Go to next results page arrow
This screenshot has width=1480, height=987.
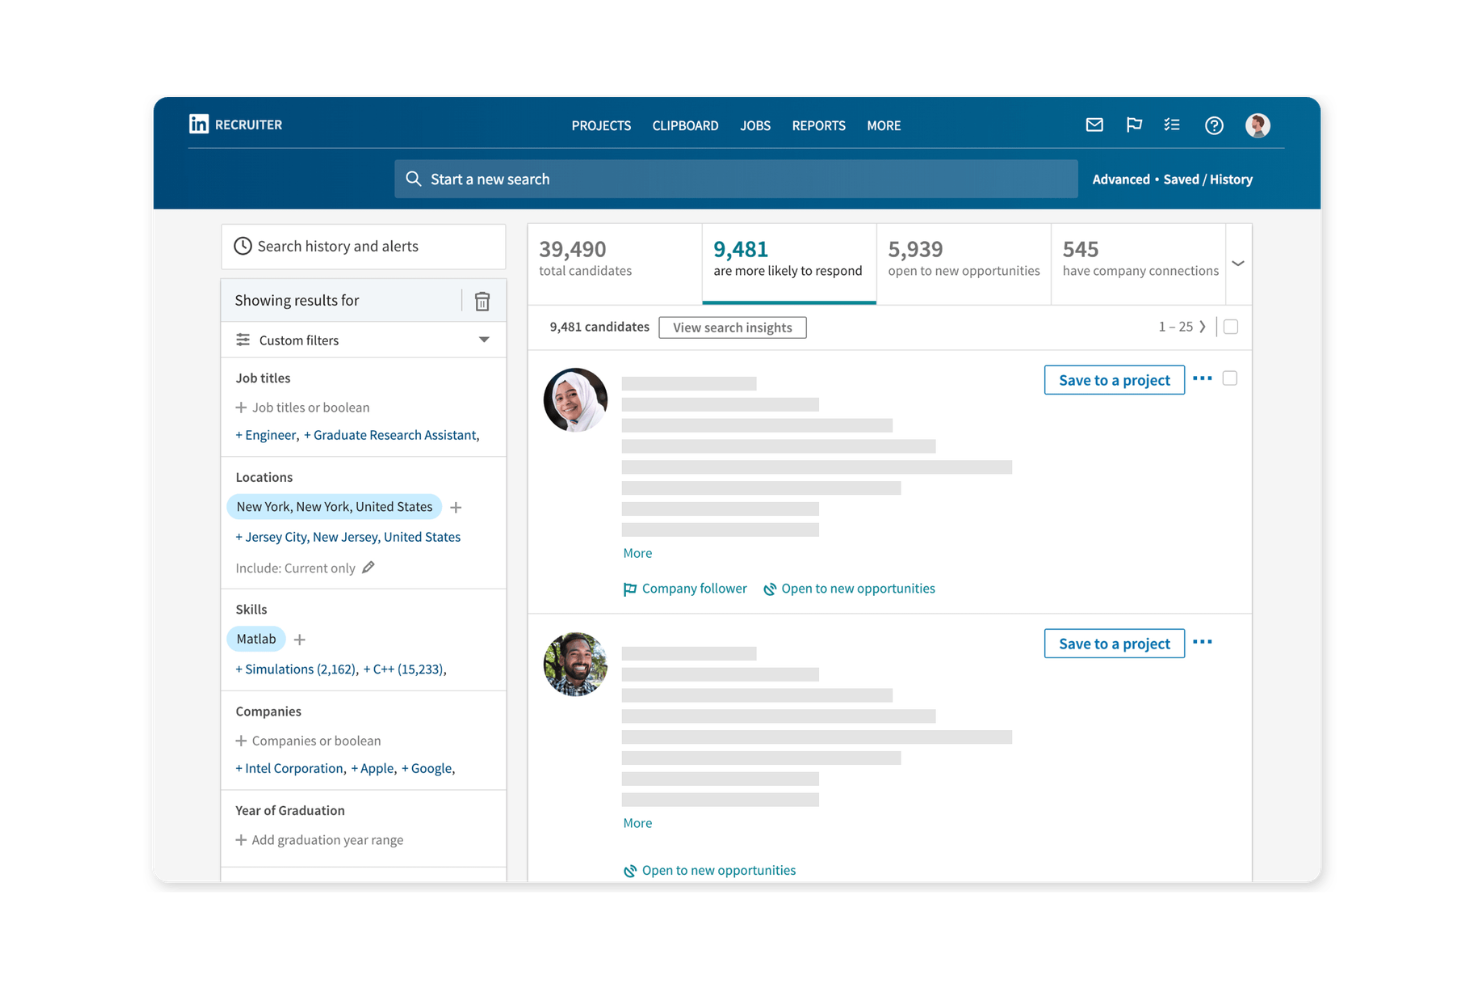[x=1202, y=327]
